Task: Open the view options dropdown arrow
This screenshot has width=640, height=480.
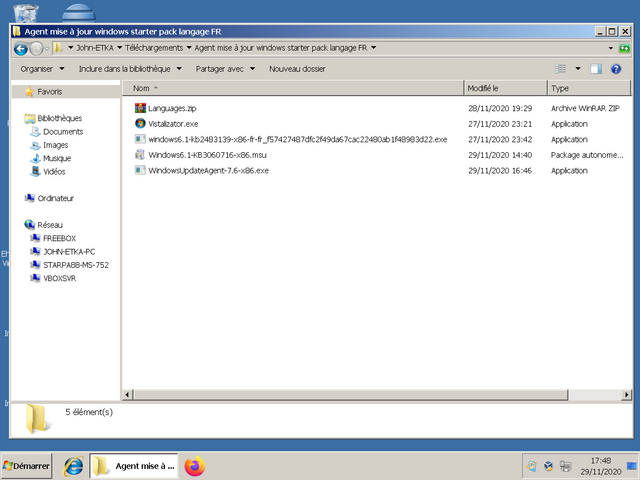Action: point(578,69)
